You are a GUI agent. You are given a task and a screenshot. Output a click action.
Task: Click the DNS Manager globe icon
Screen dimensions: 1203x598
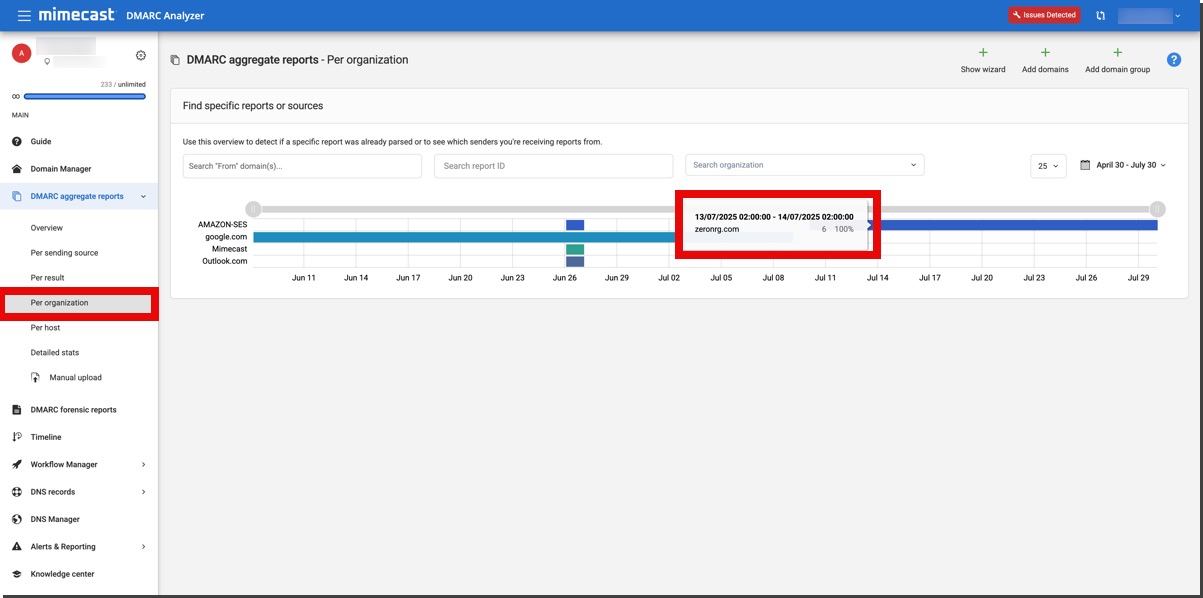coord(17,519)
